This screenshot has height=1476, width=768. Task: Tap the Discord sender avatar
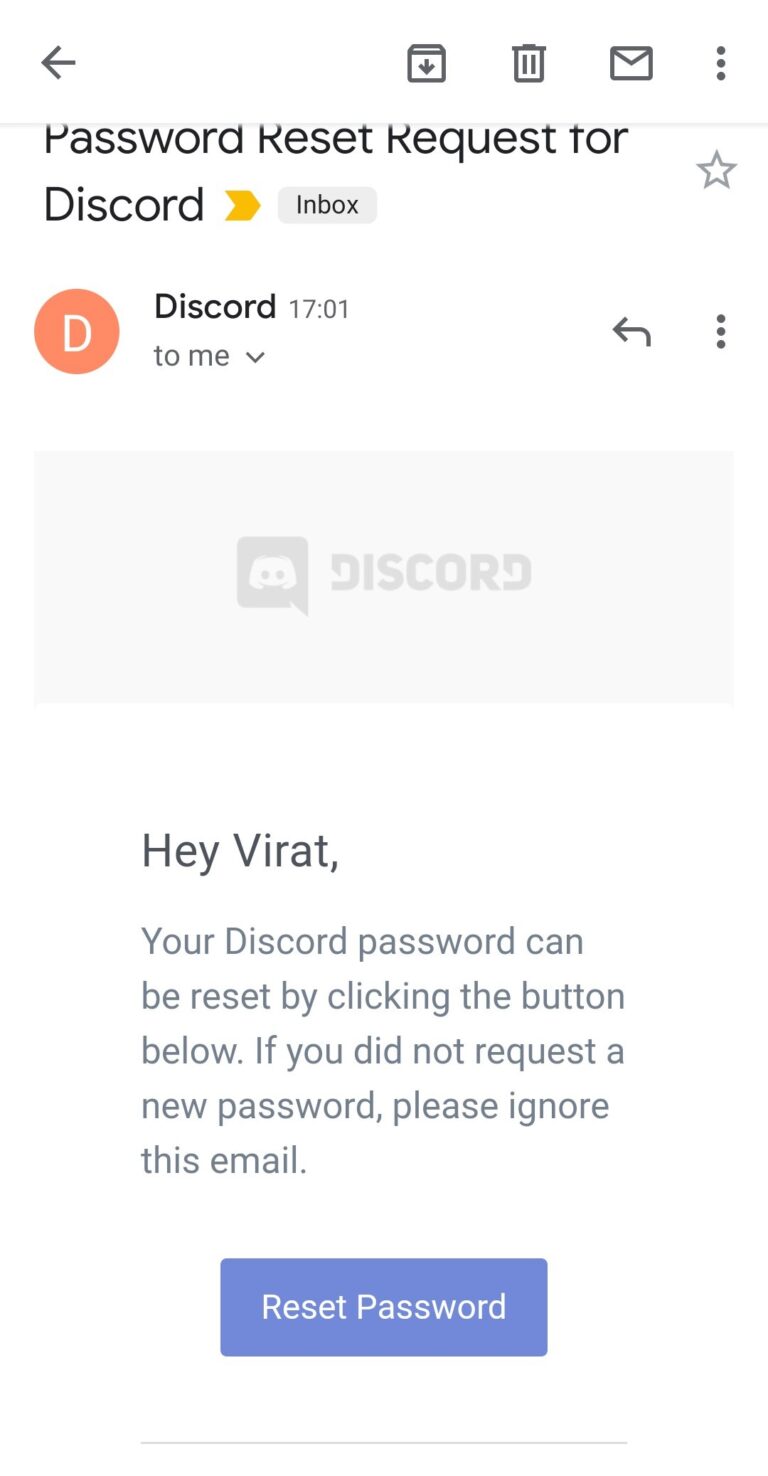pos(77,331)
